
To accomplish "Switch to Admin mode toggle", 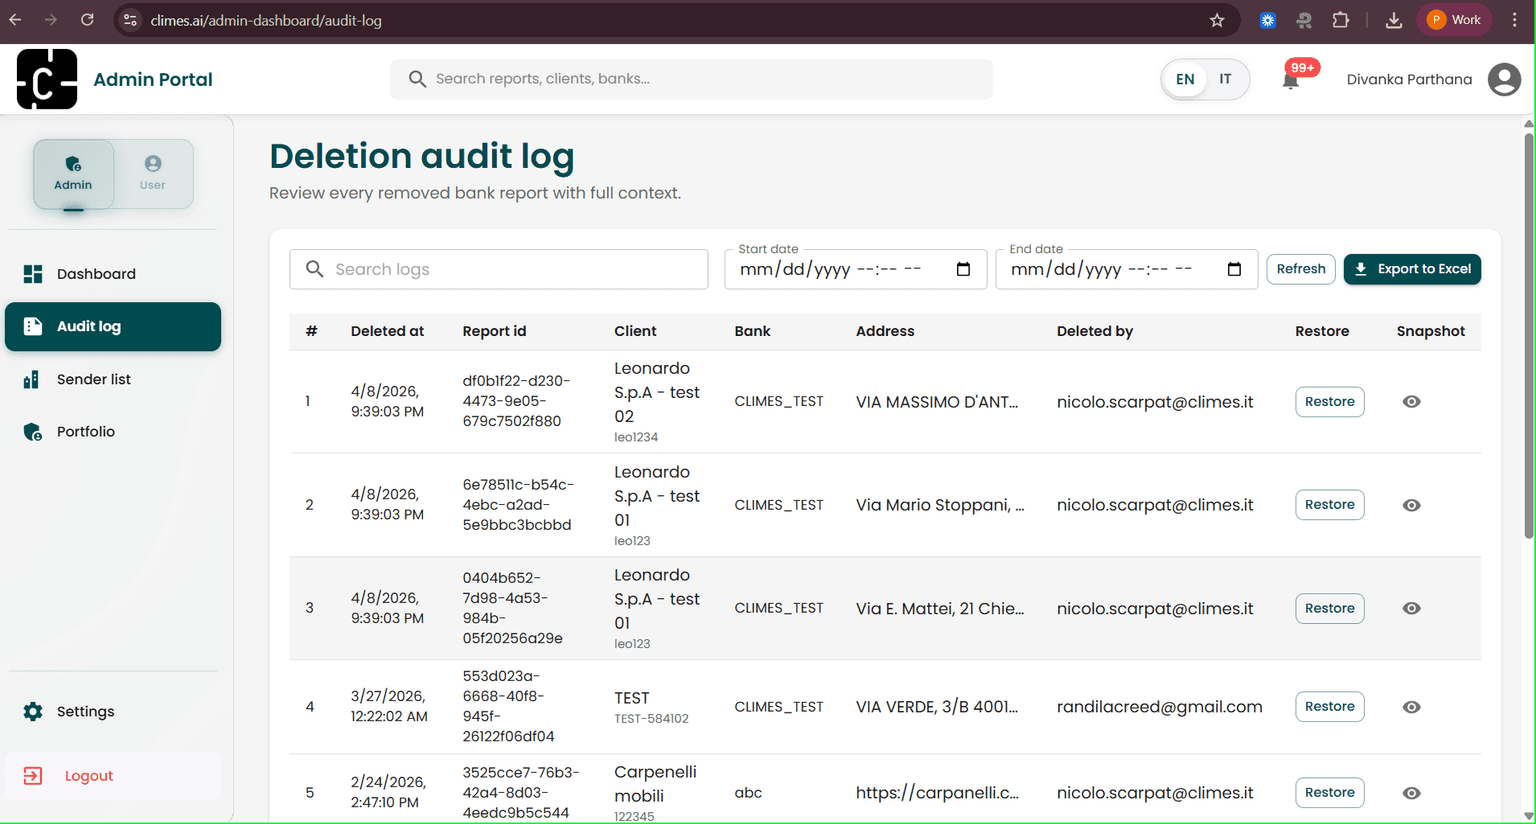I will pos(73,174).
